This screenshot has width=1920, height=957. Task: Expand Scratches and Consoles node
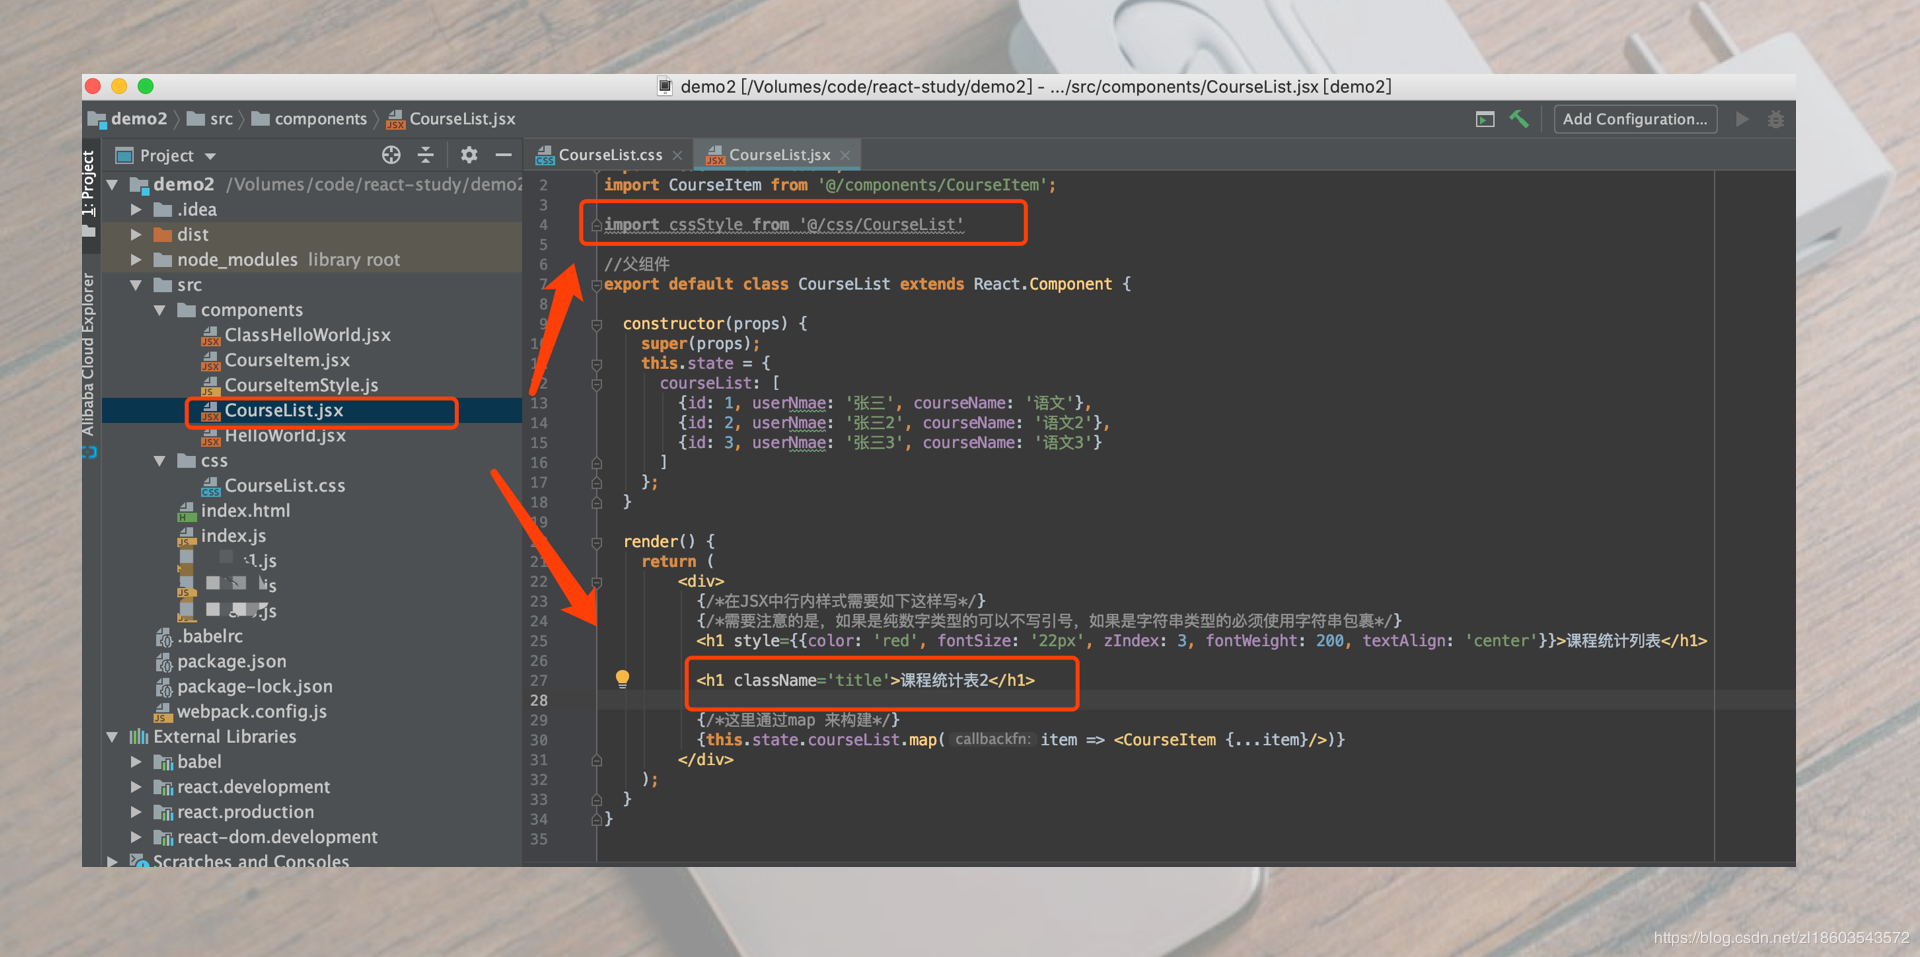(112, 861)
